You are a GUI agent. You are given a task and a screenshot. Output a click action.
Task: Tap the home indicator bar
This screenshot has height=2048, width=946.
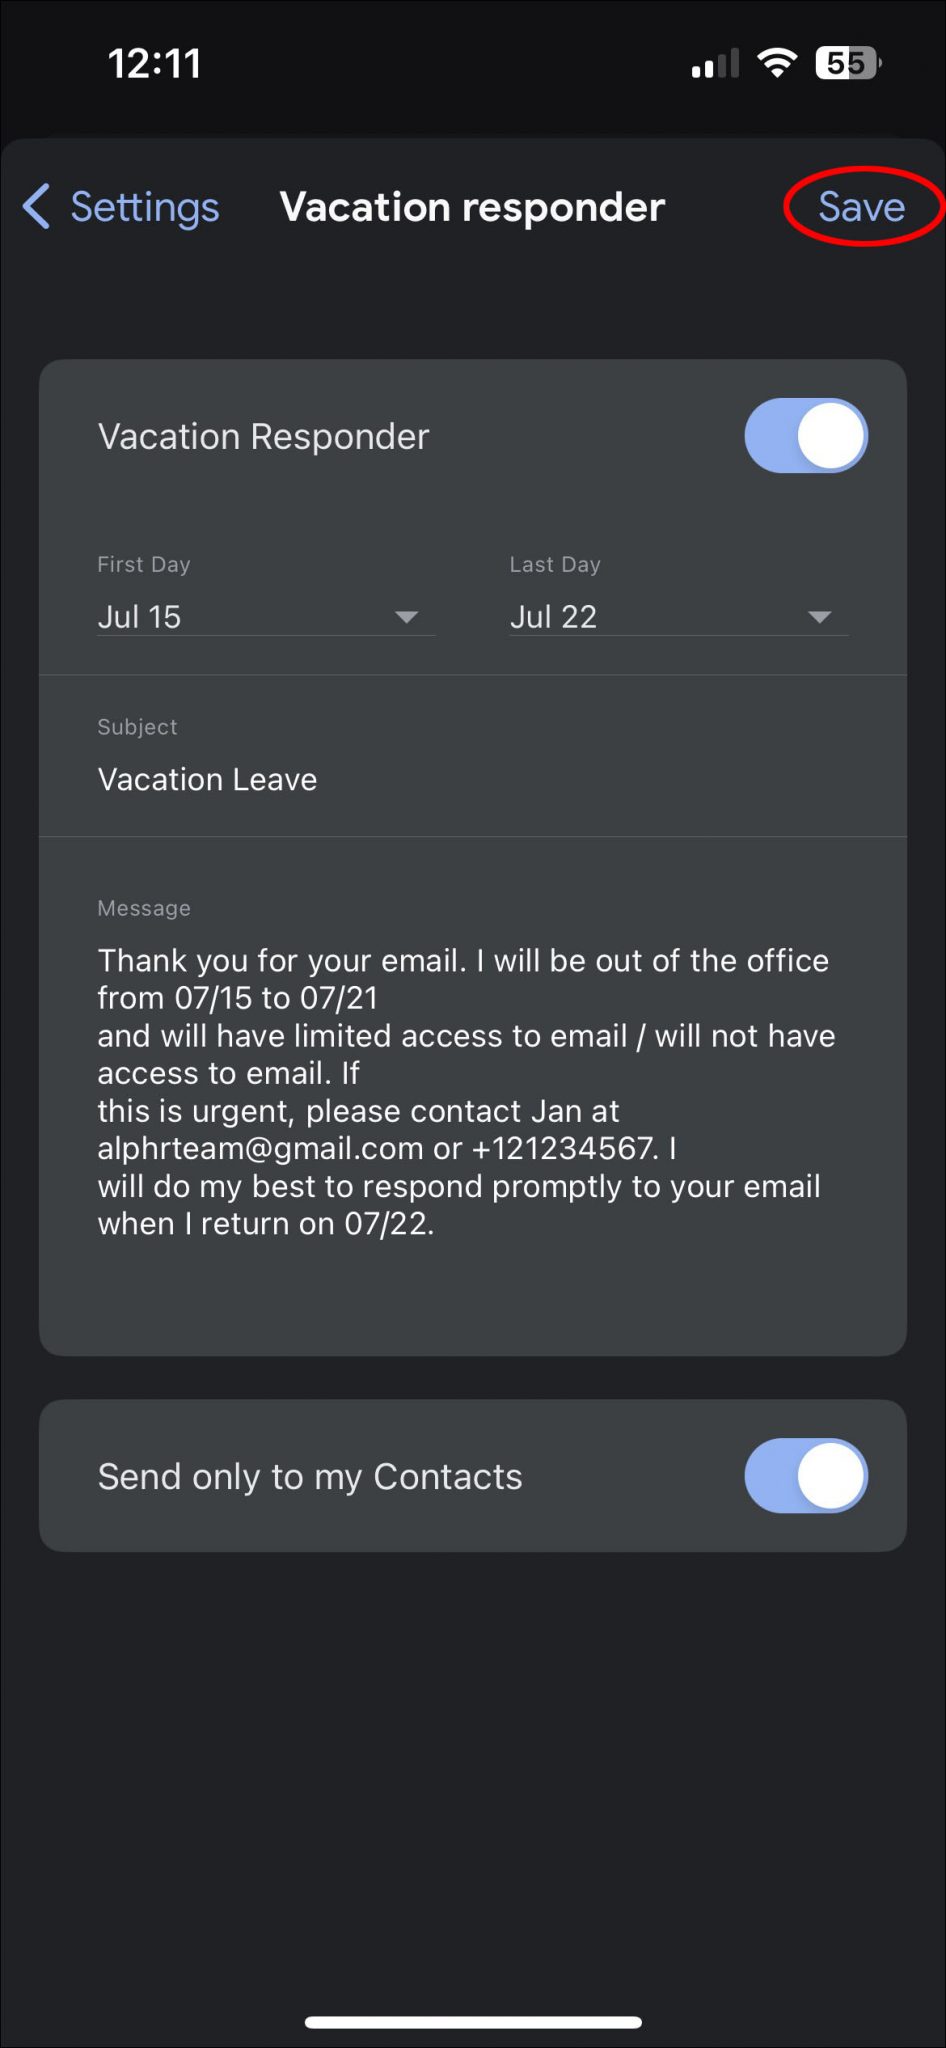(473, 2022)
